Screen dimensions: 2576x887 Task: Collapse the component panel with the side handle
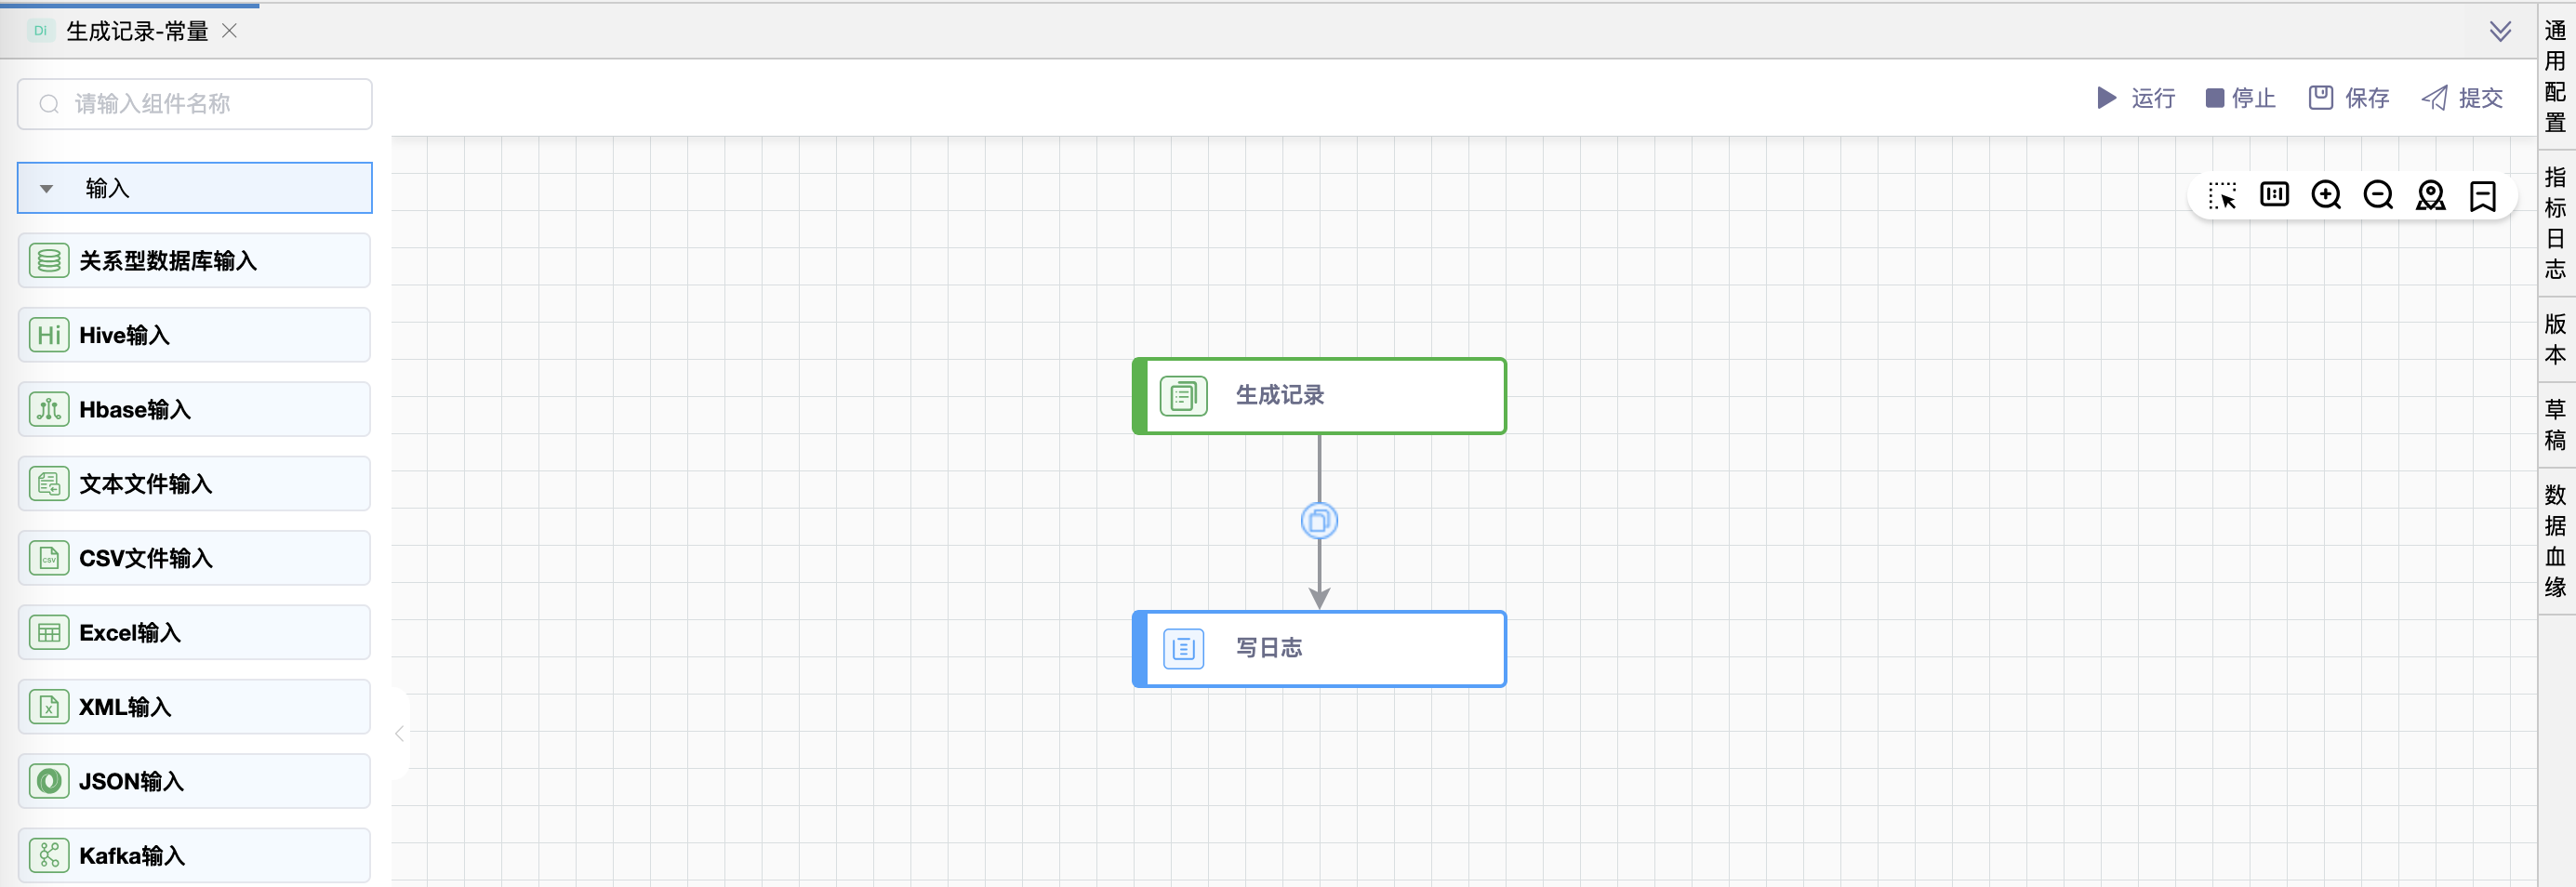pyautogui.click(x=399, y=733)
